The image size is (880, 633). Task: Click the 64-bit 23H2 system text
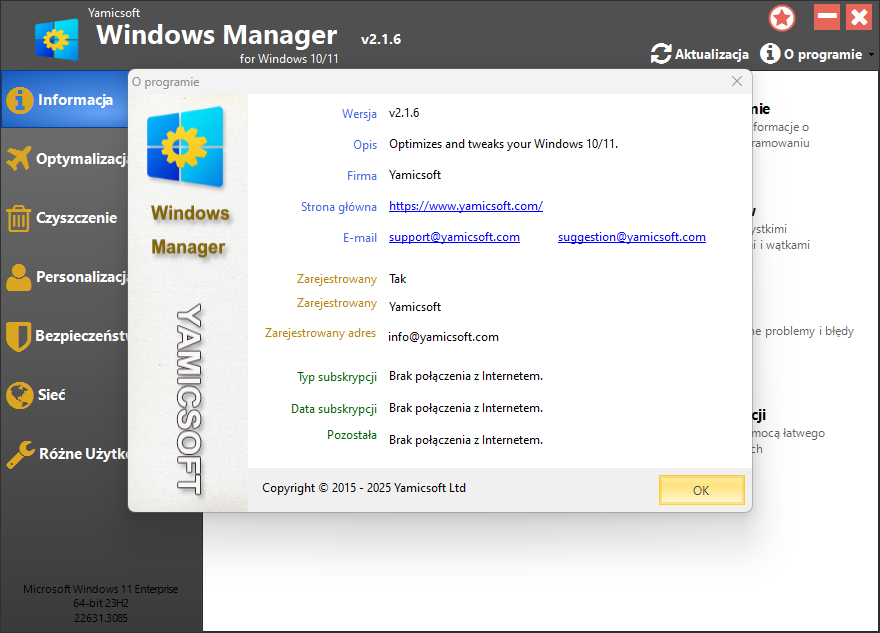100,603
